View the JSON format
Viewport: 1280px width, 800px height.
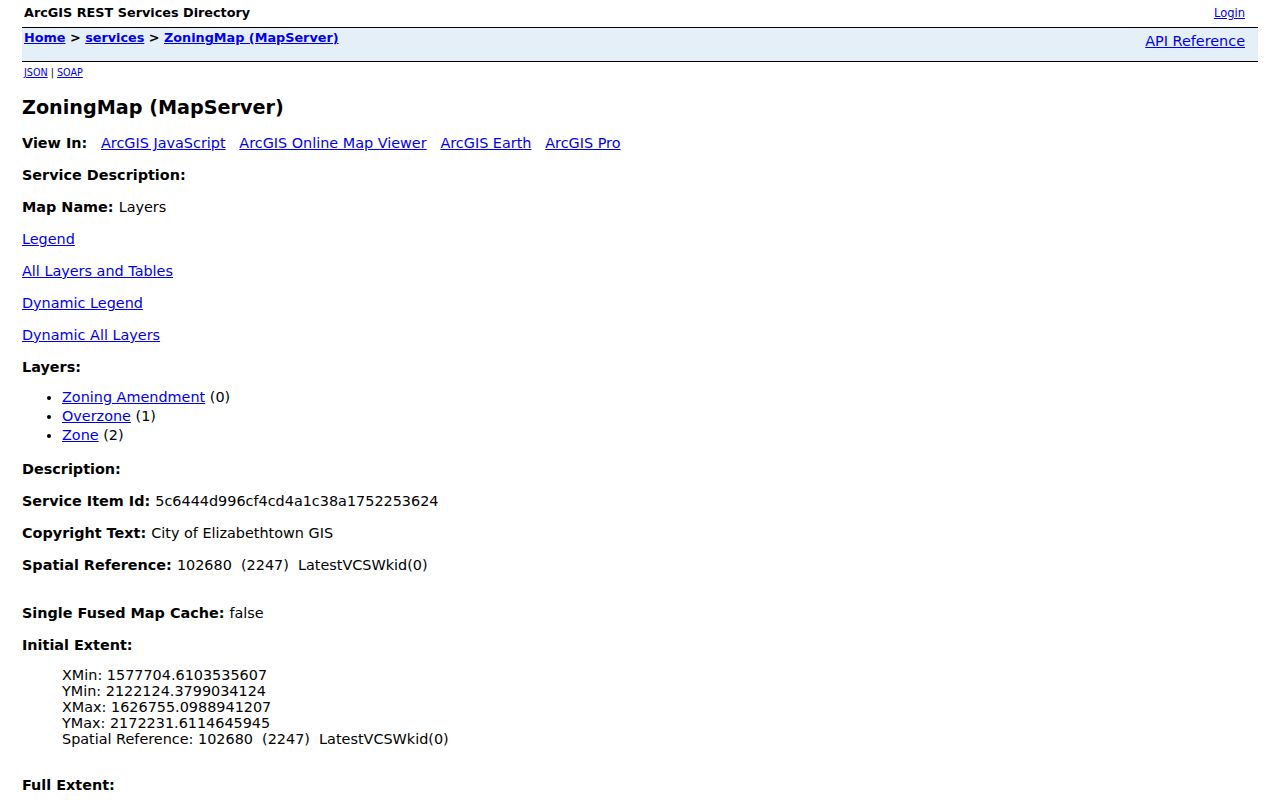coord(36,72)
